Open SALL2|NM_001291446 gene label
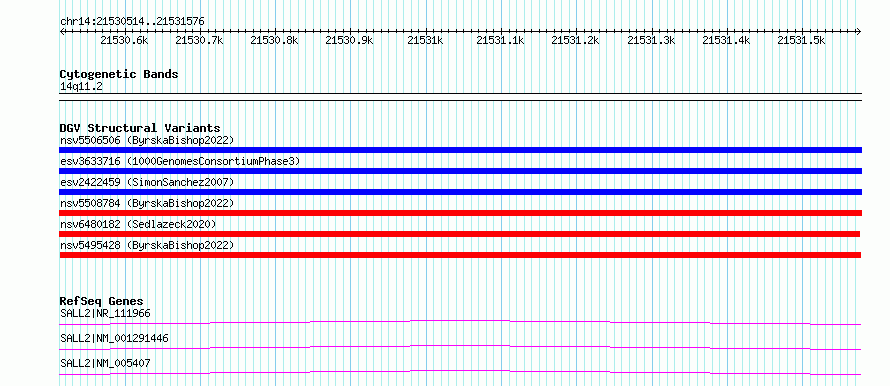Screen dimensions: 890x386 click(114, 338)
